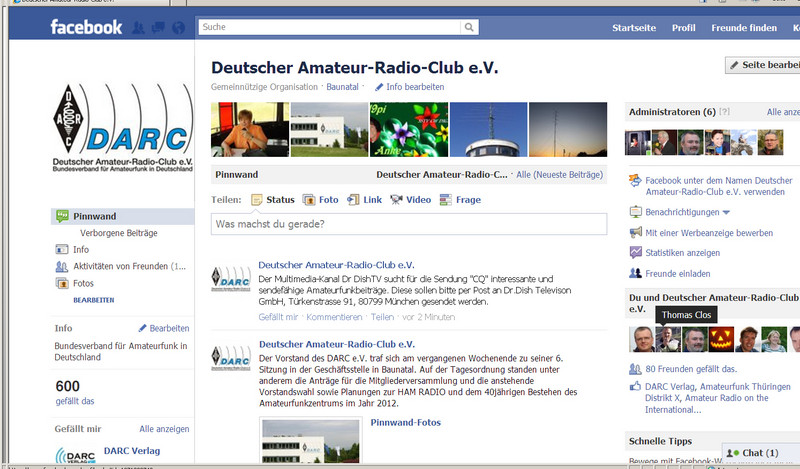The height and width of the screenshot is (469, 800).
Task: Open the flower graphic thumbnail
Action: [x=409, y=130]
